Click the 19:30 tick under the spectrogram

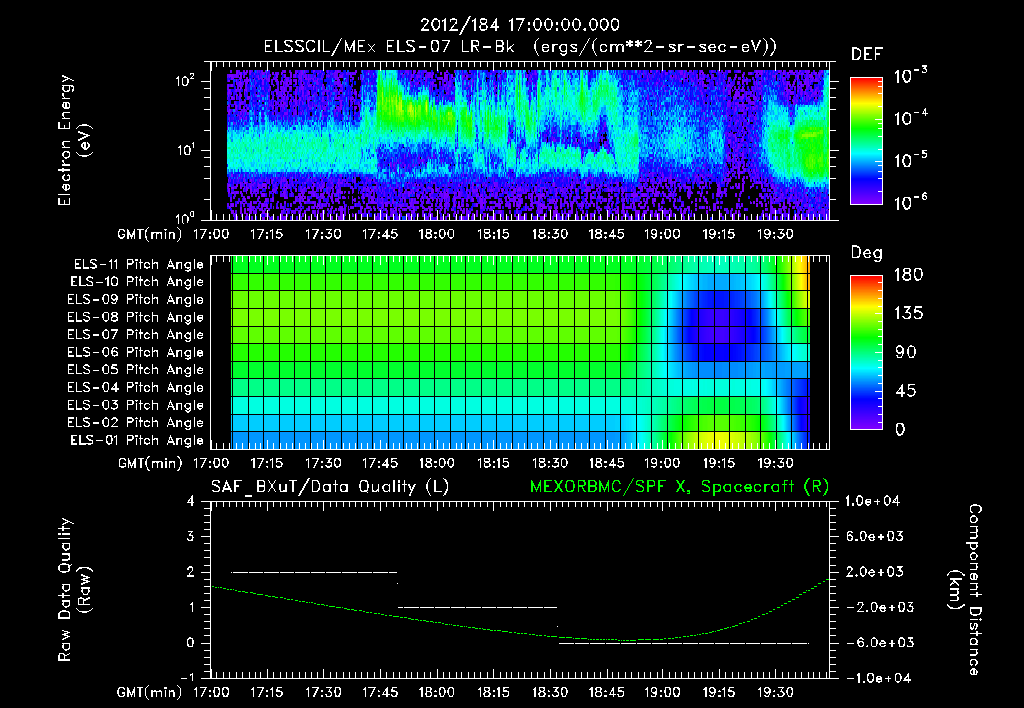[x=775, y=234]
